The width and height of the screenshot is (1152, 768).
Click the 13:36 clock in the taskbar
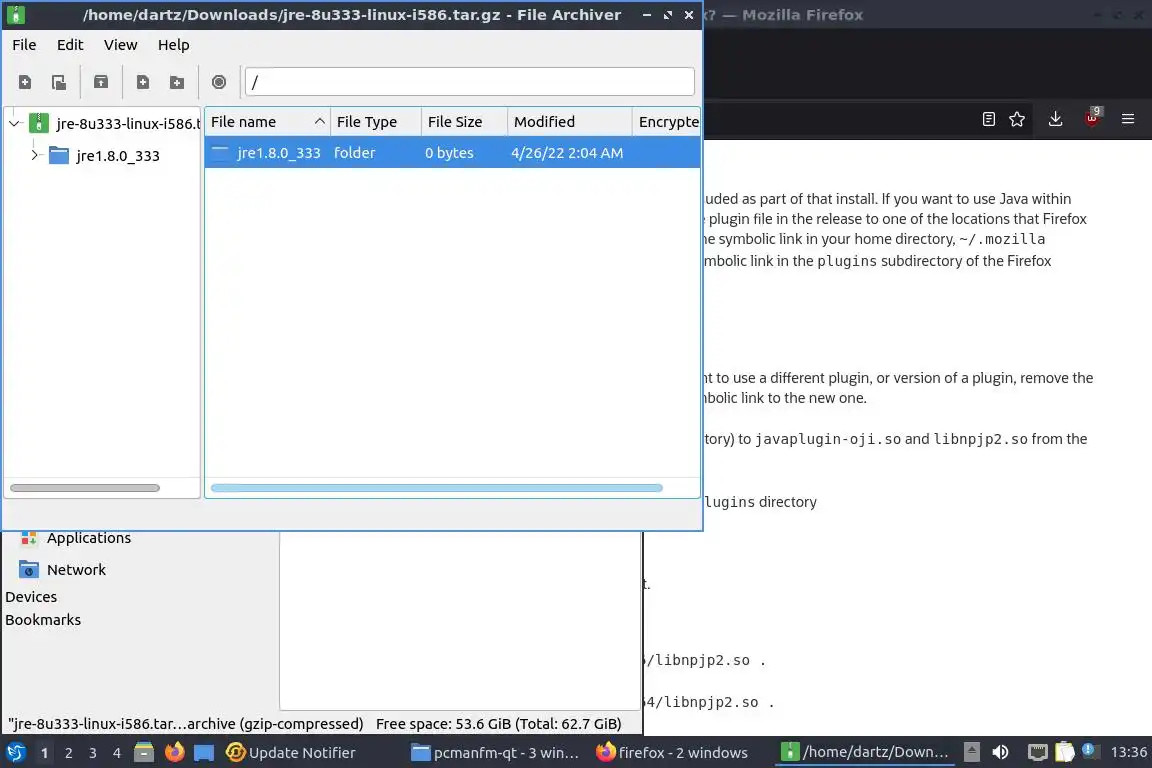1128,752
